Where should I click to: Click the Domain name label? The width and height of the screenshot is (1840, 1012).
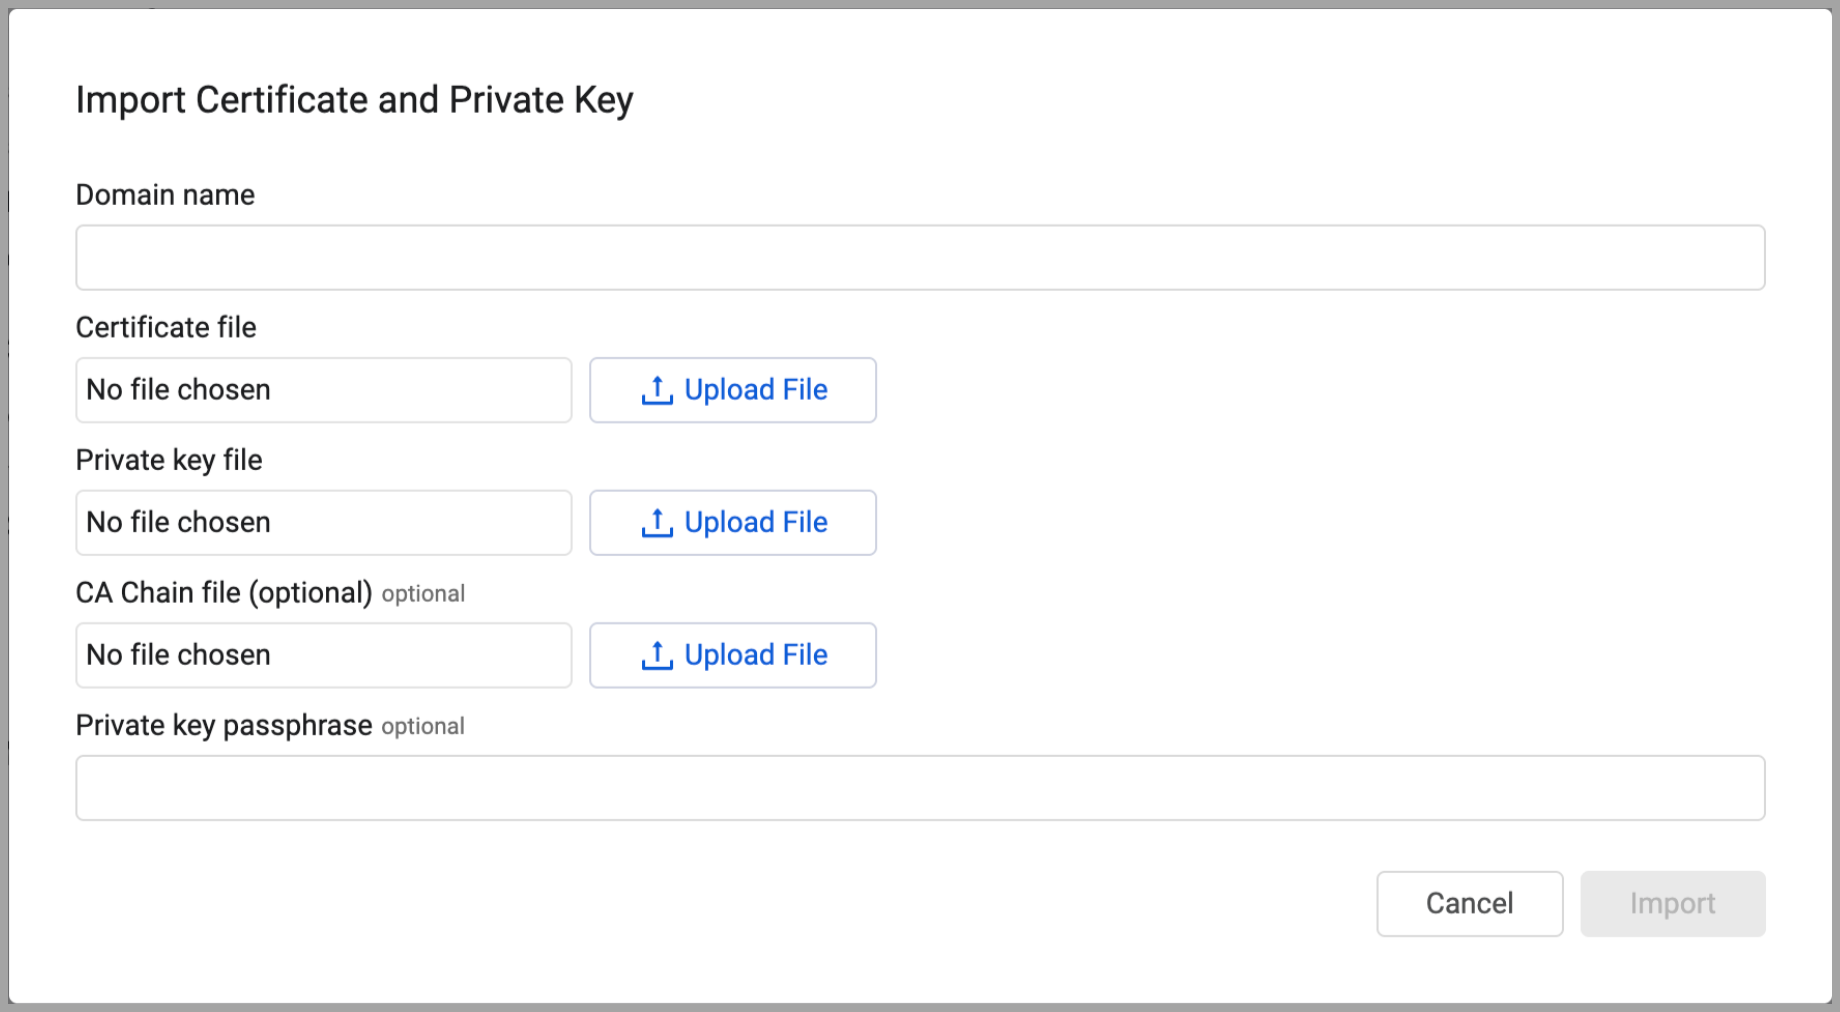coord(165,194)
